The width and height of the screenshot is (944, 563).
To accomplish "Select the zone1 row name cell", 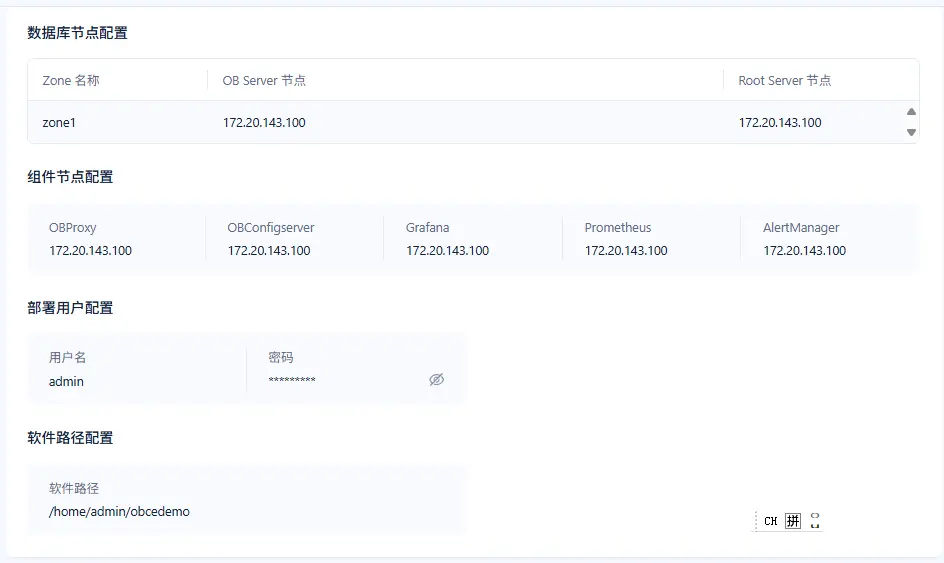I will 59,123.
